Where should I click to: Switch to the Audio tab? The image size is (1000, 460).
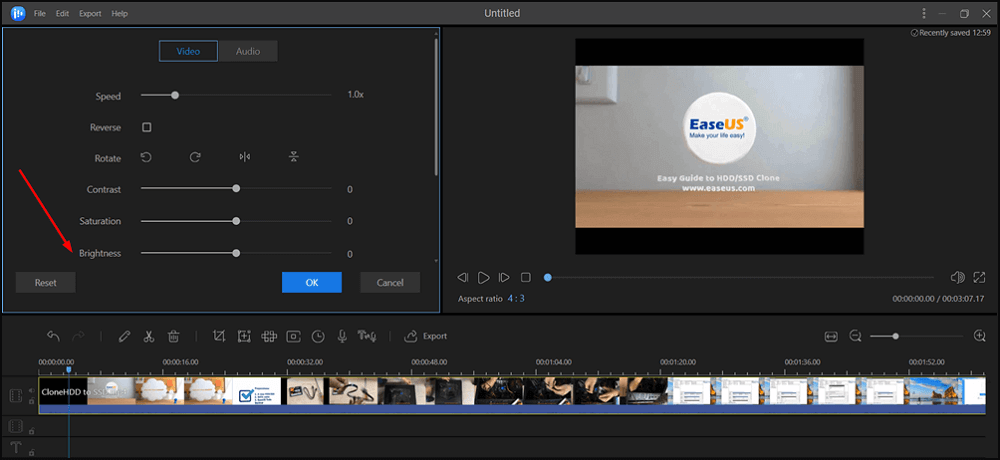tap(247, 51)
